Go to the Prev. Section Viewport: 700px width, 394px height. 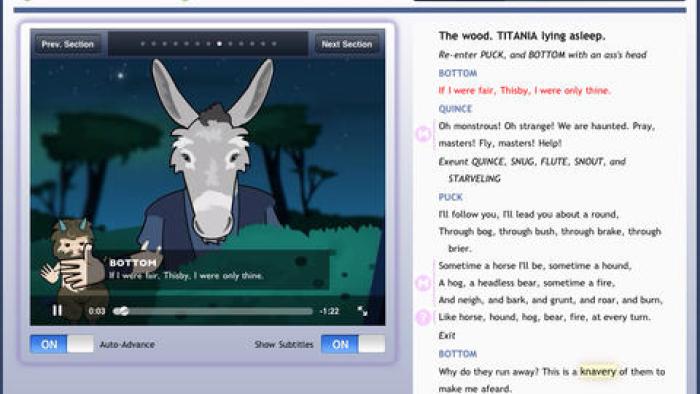(68, 44)
